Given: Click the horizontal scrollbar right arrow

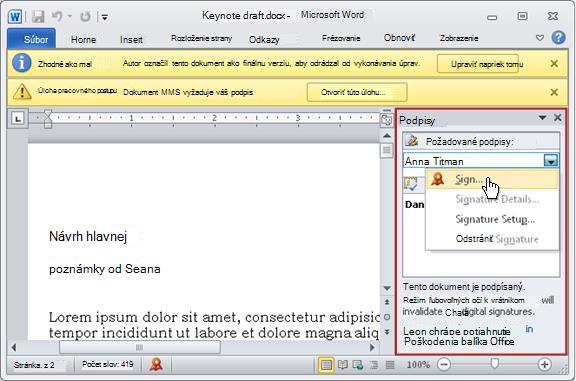Looking at the screenshot, I should pos(372,347).
